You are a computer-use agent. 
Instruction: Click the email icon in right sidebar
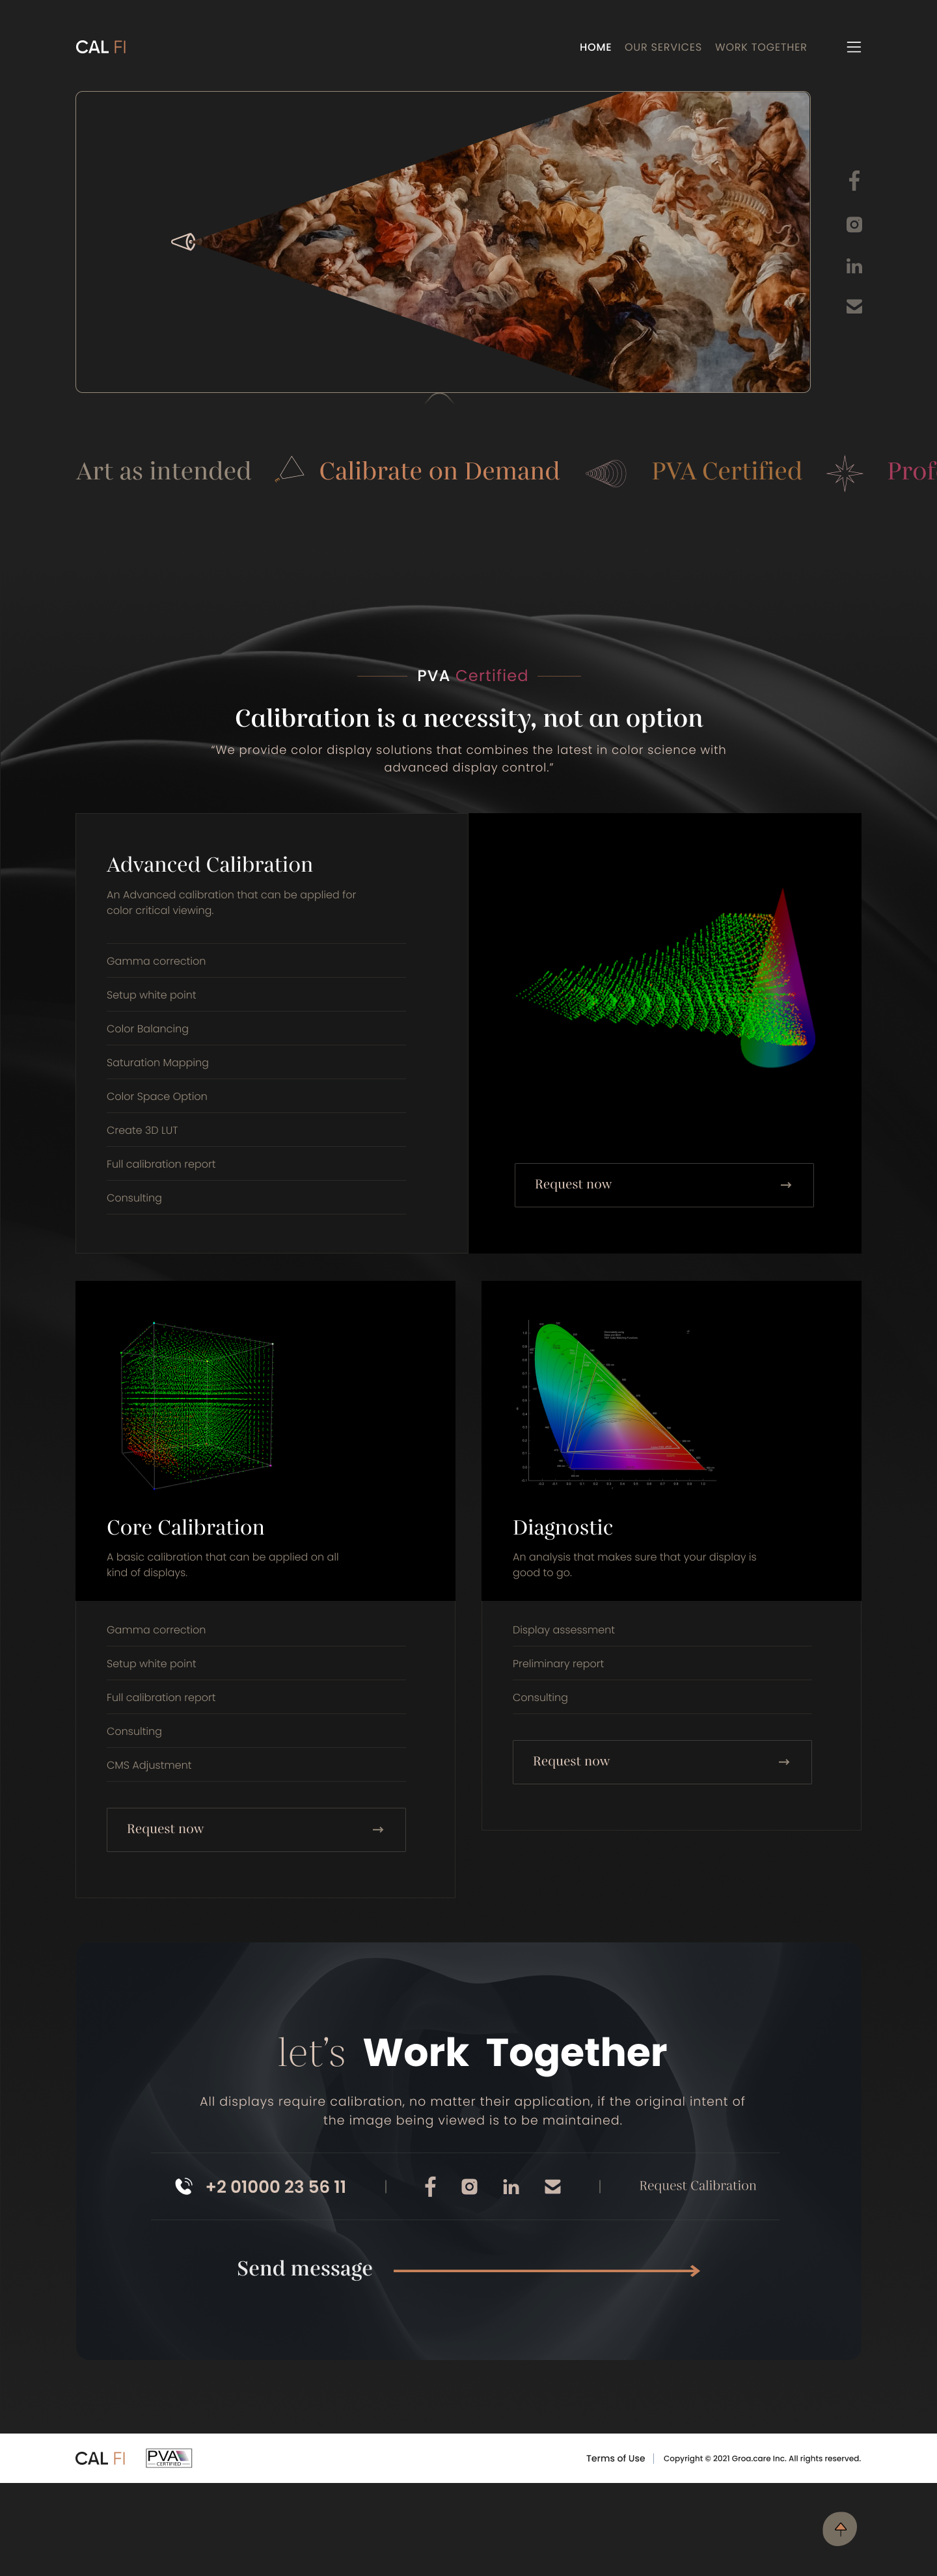click(x=854, y=306)
